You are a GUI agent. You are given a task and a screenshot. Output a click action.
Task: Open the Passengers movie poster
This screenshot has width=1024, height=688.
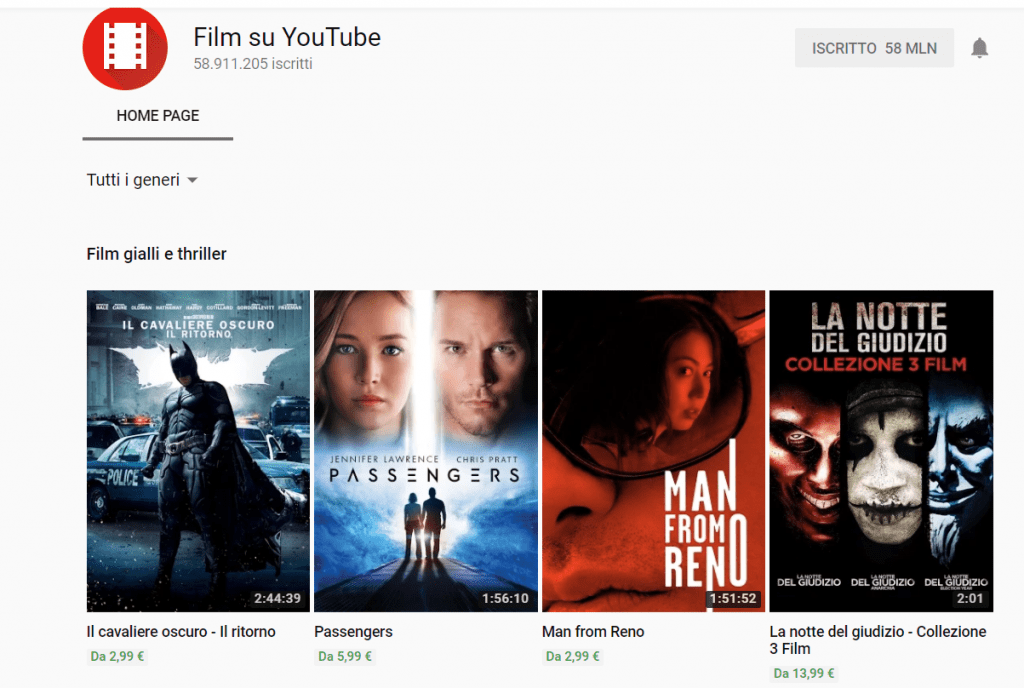tap(426, 451)
